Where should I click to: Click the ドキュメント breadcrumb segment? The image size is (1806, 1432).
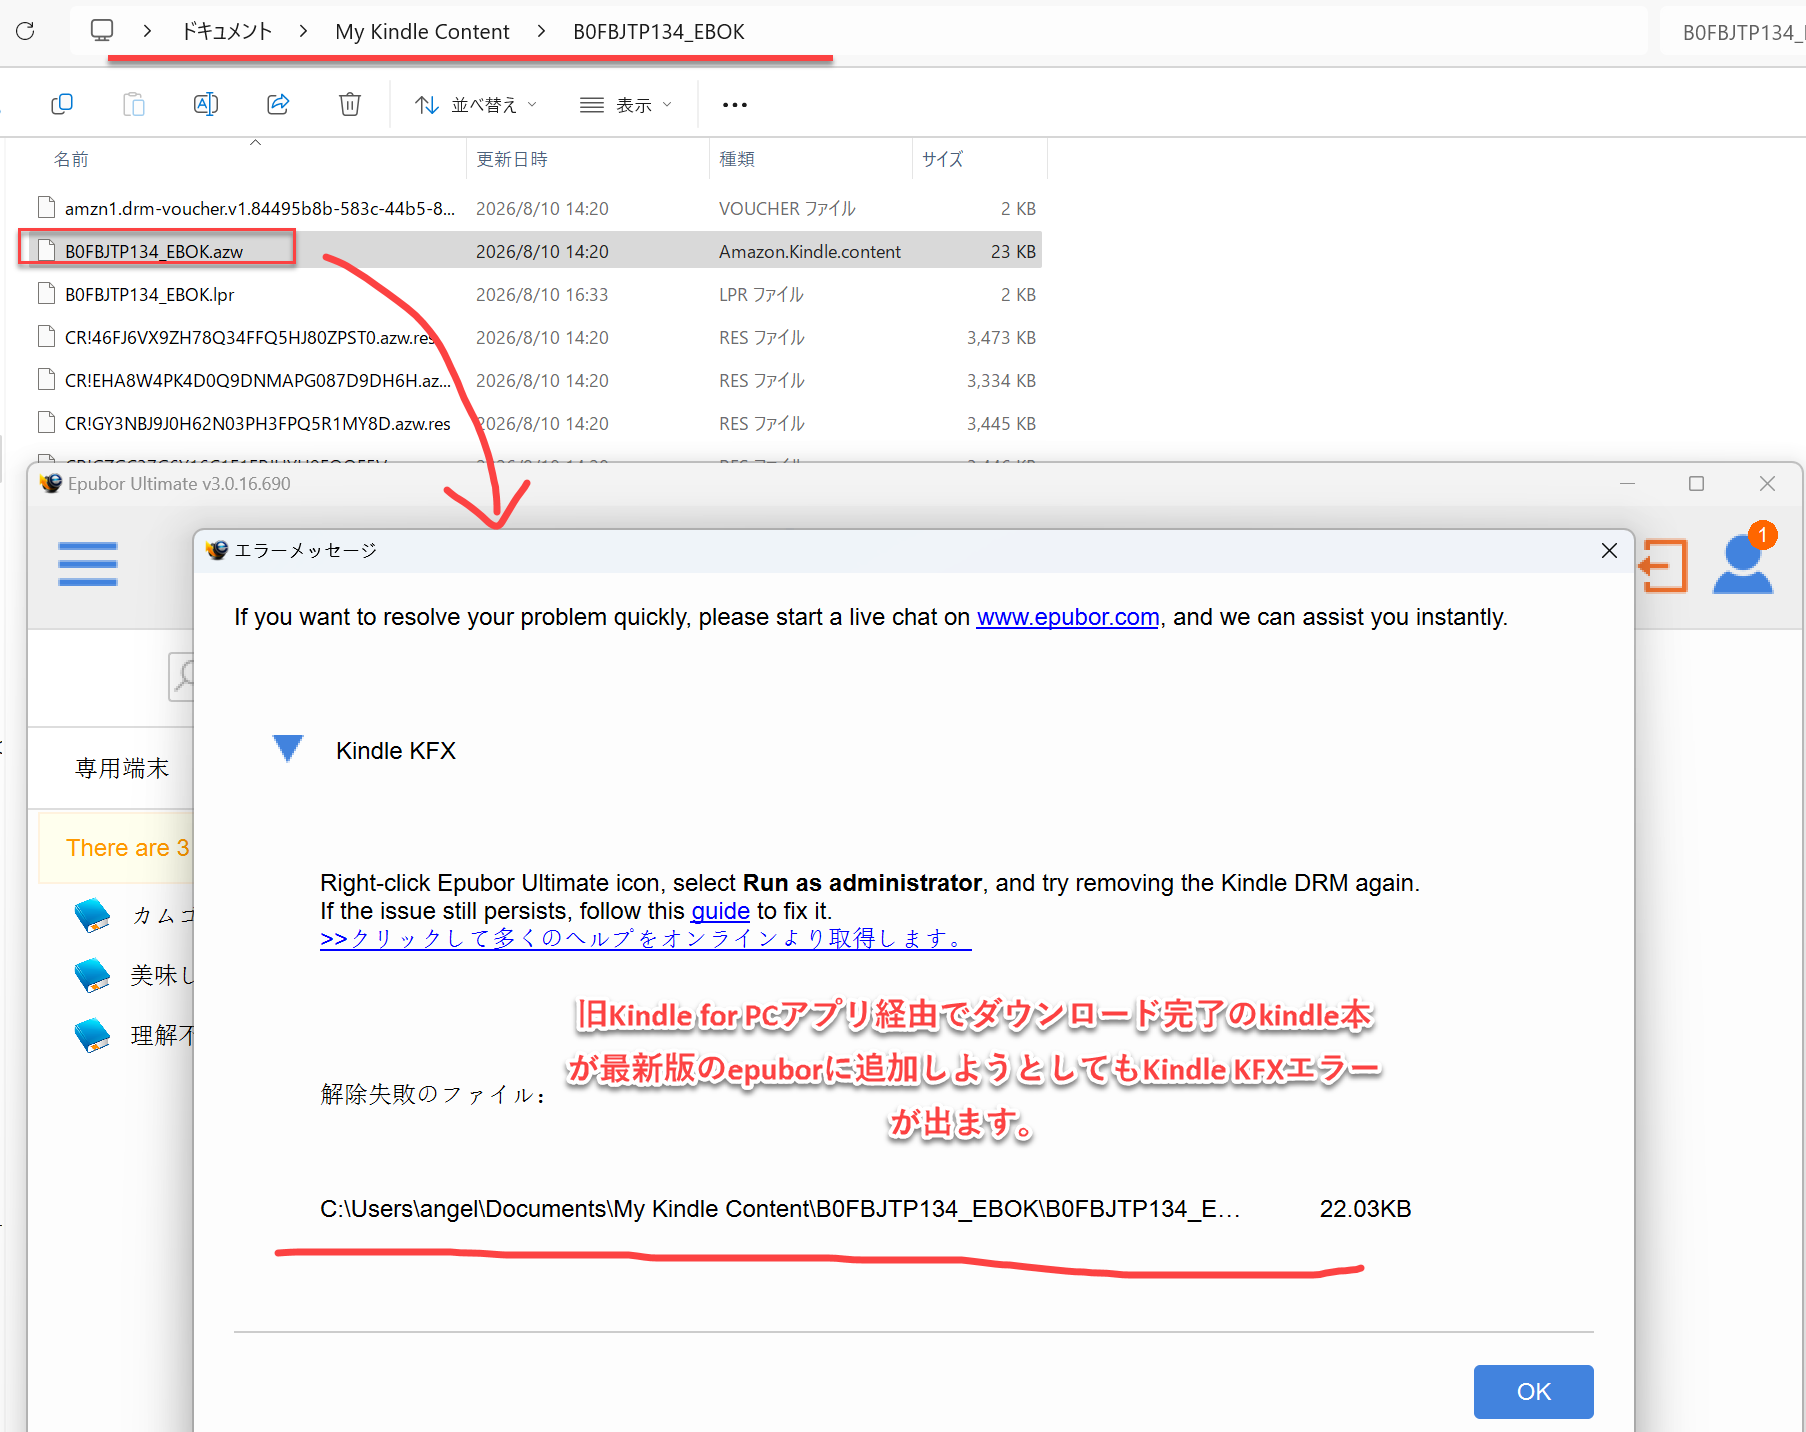(227, 31)
